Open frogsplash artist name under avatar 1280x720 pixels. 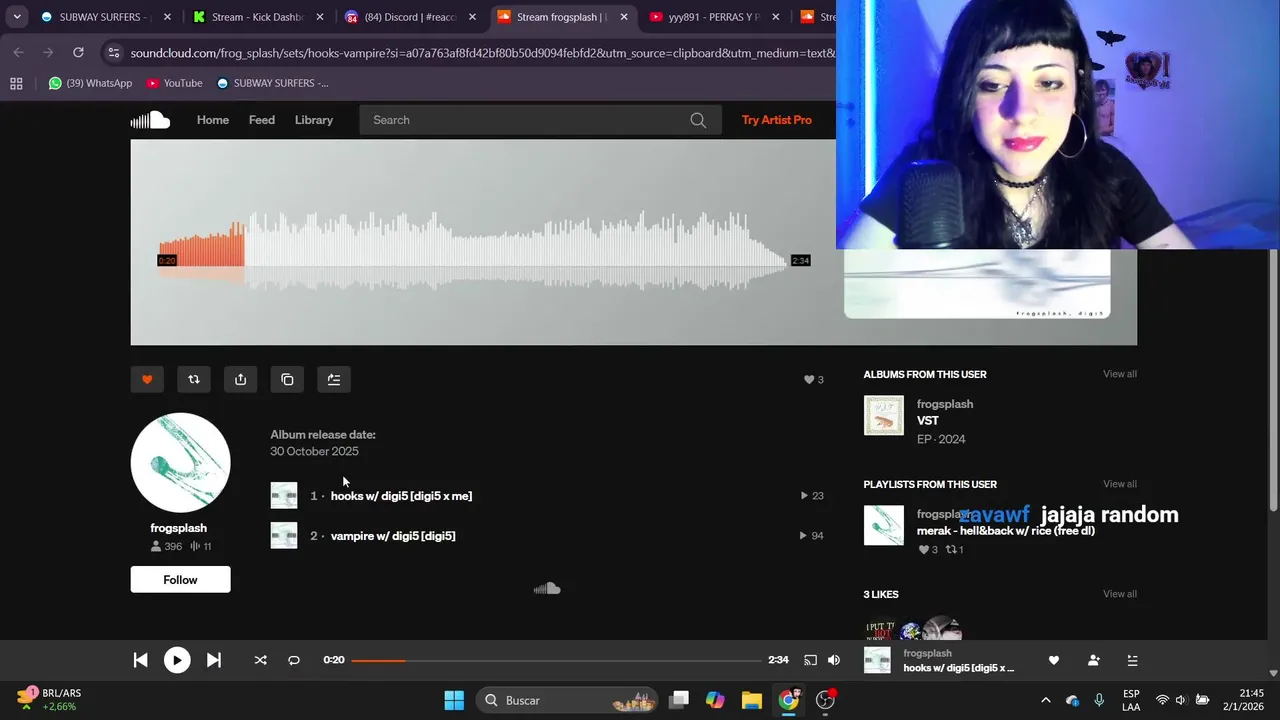[179, 528]
